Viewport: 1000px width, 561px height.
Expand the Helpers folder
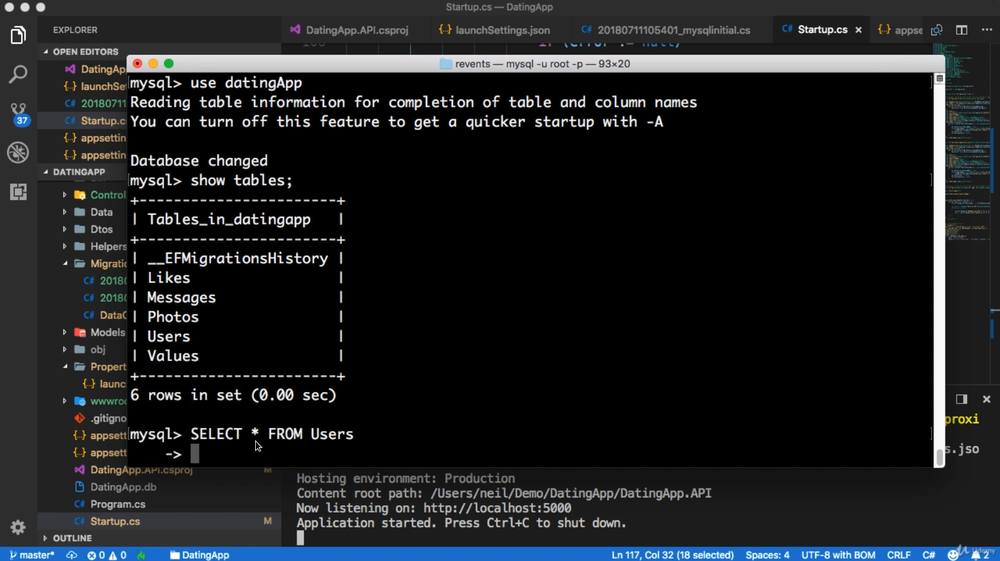point(96,247)
